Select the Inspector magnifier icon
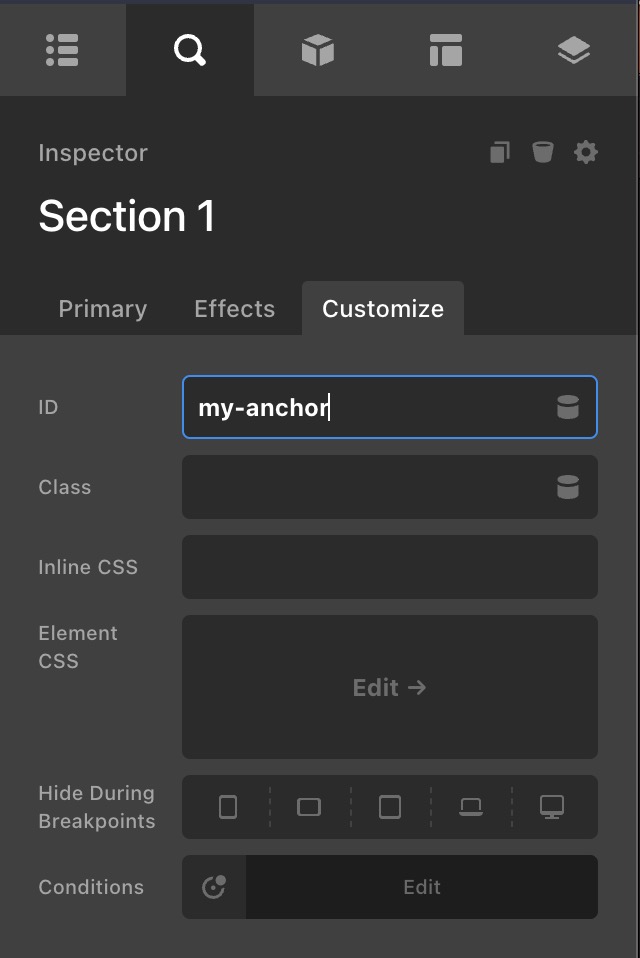Viewport: 640px width, 958px height. [189, 50]
